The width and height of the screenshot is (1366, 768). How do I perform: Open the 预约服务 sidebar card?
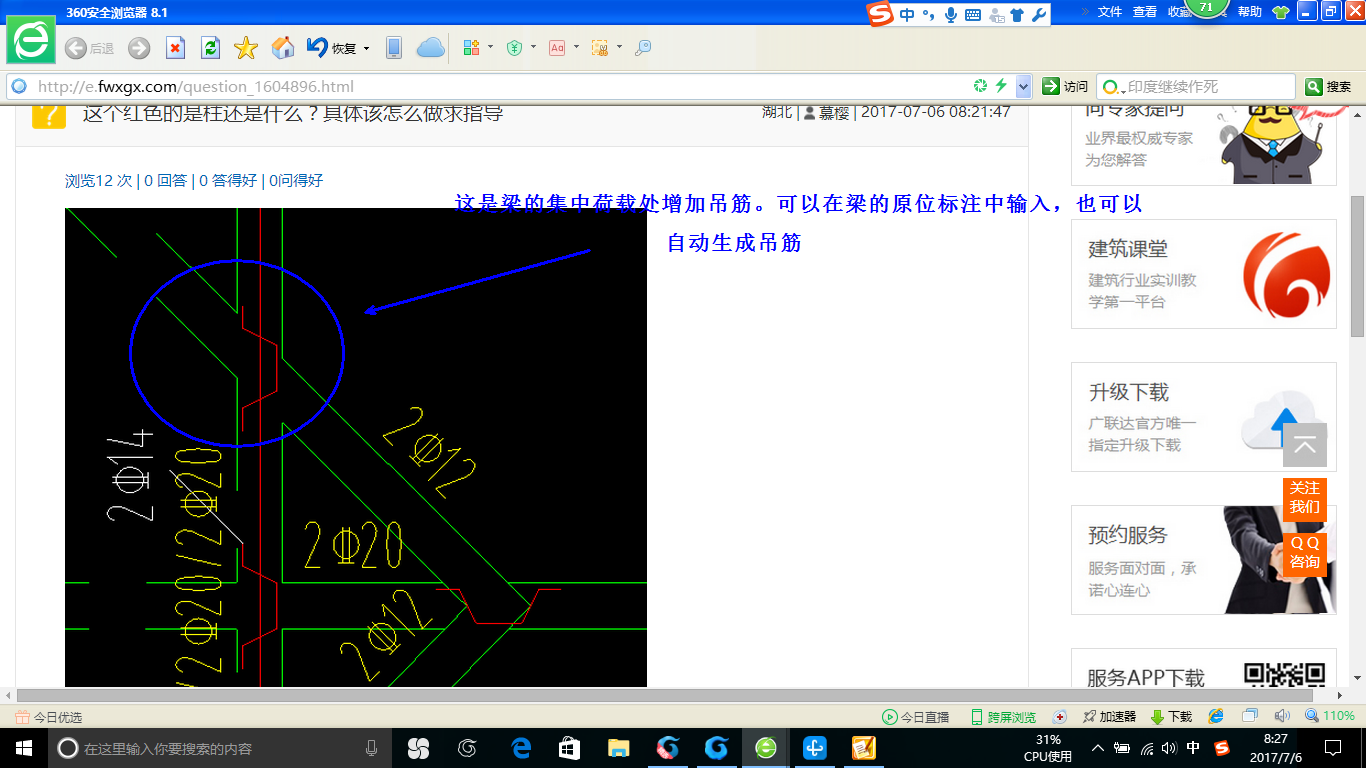click(x=1203, y=560)
